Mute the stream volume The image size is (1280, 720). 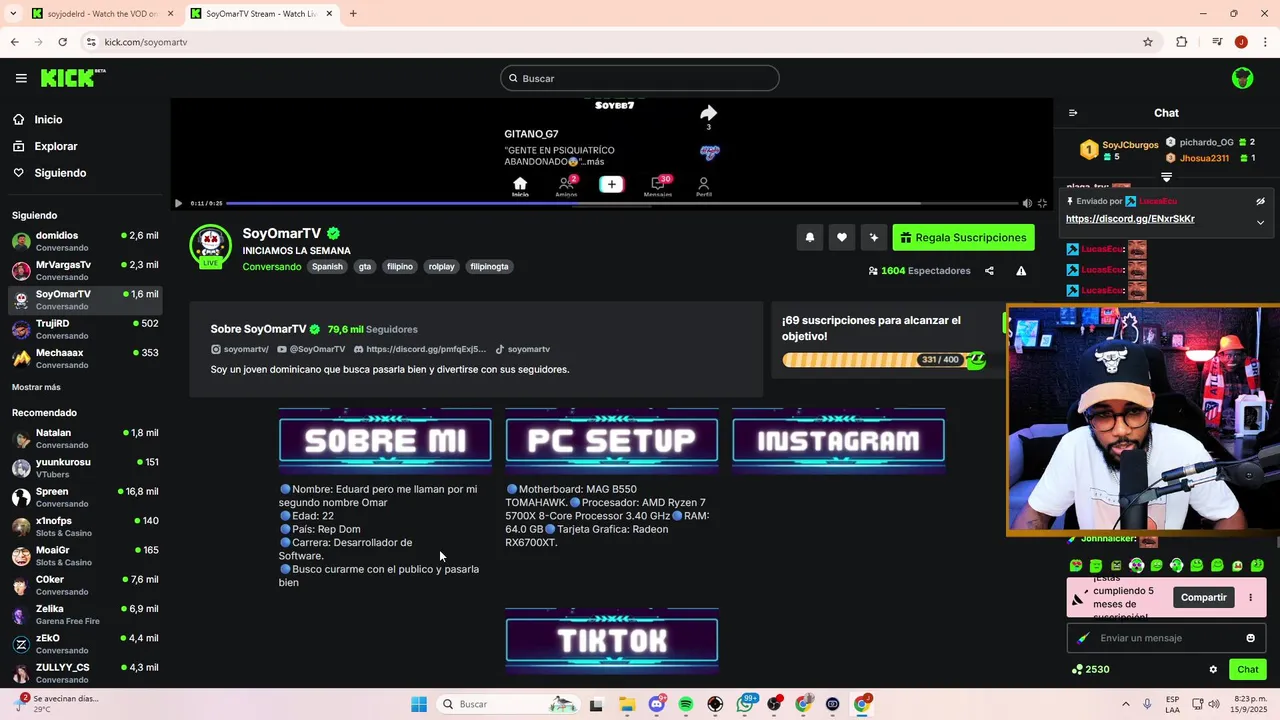point(1026,203)
